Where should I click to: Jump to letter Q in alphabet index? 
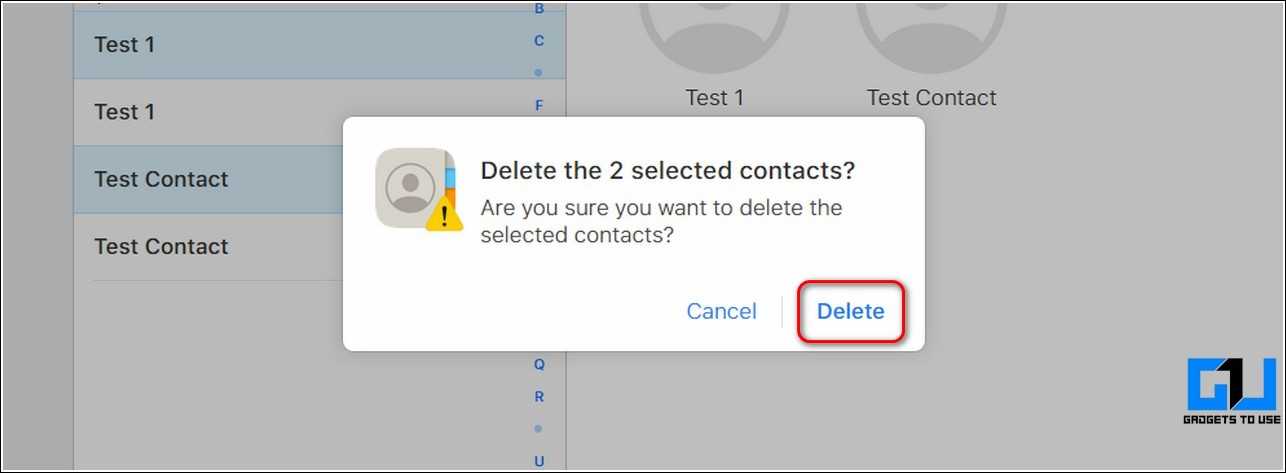[x=539, y=364]
